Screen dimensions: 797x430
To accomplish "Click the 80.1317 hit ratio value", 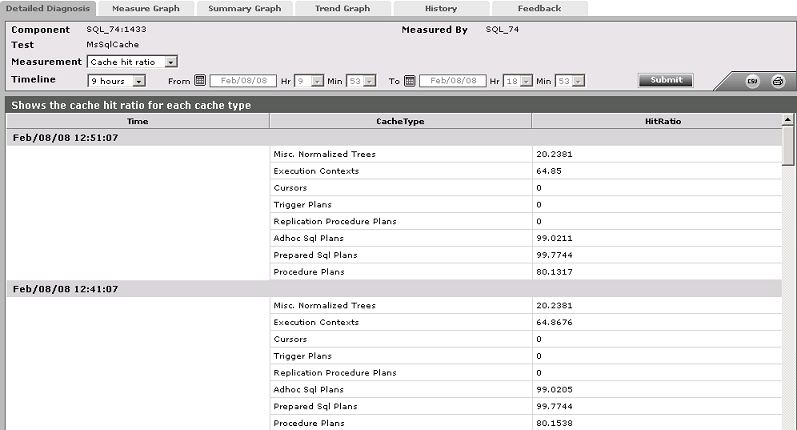I will 554,272.
